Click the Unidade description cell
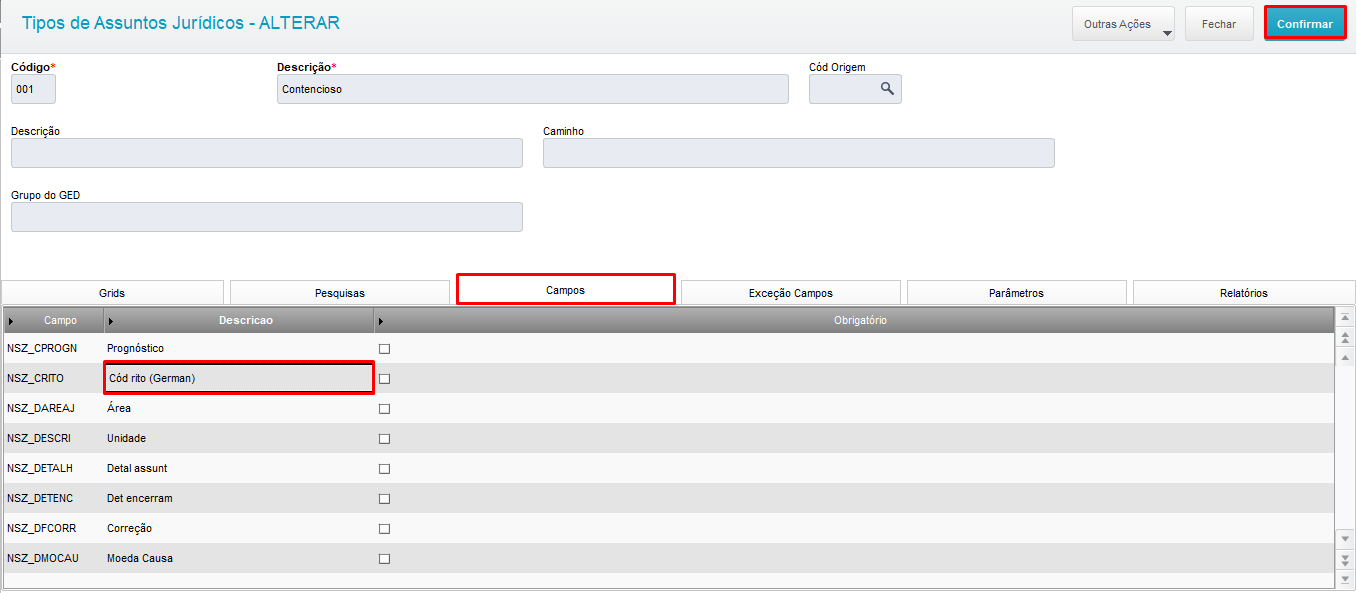Image resolution: width=1357 pixels, height=593 pixels. [x=239, y=438]
